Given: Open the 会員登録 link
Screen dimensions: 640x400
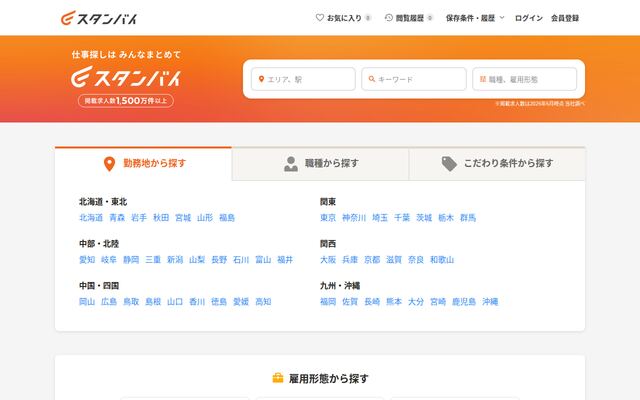Looking at the screenshot, I should [x=565, y=18].
